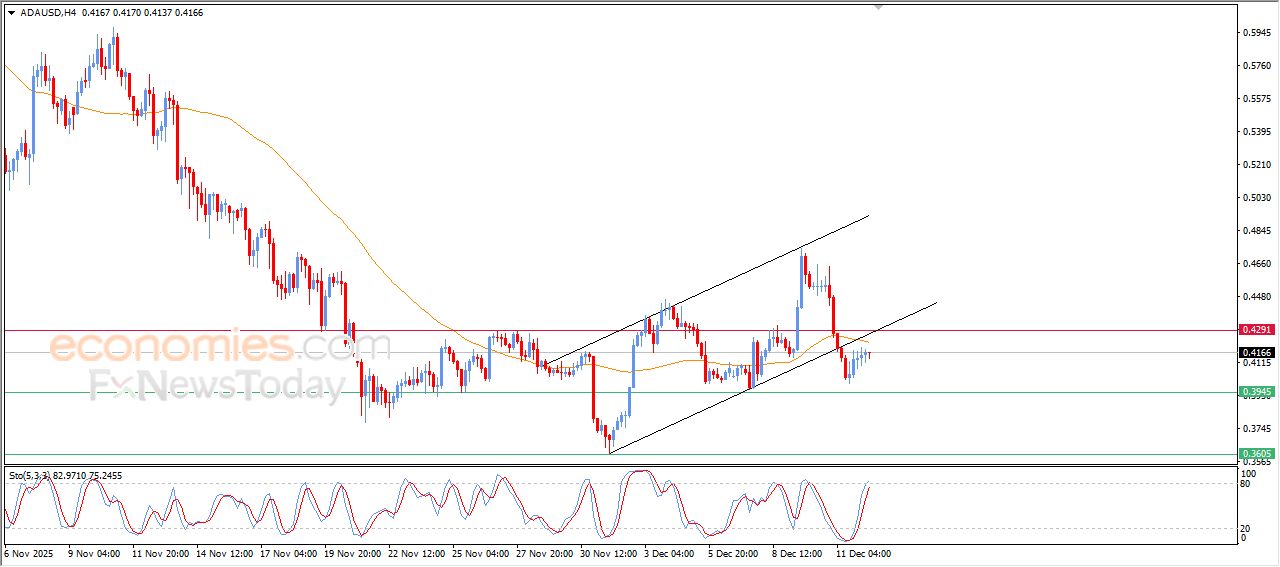Click the ADAUSD,H4 symbol title

click(x=49, y=13)
